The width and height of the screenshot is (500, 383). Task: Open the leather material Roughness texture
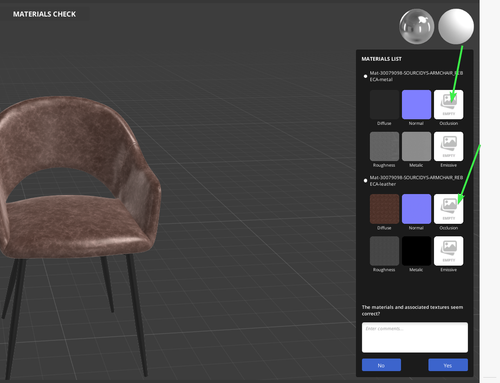pos(384,251)
